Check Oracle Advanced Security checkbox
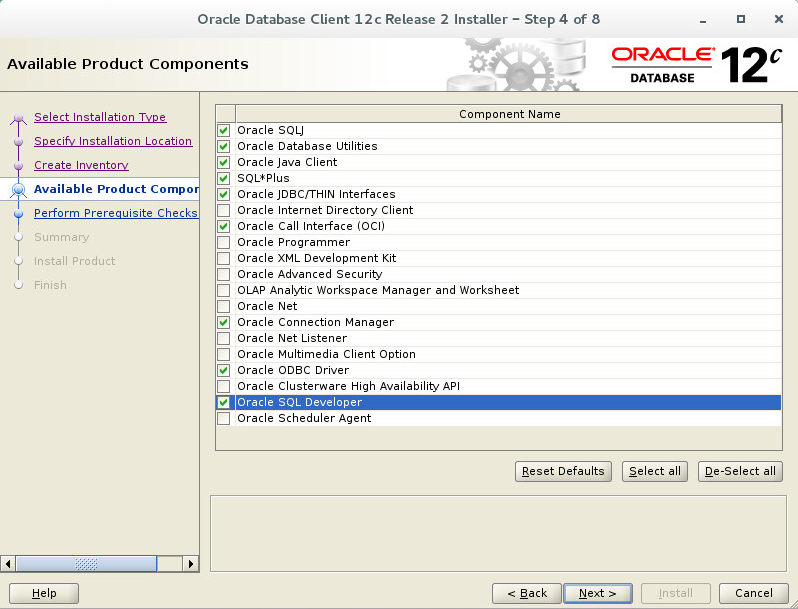798x609 pixels. [x=223, y=275]
